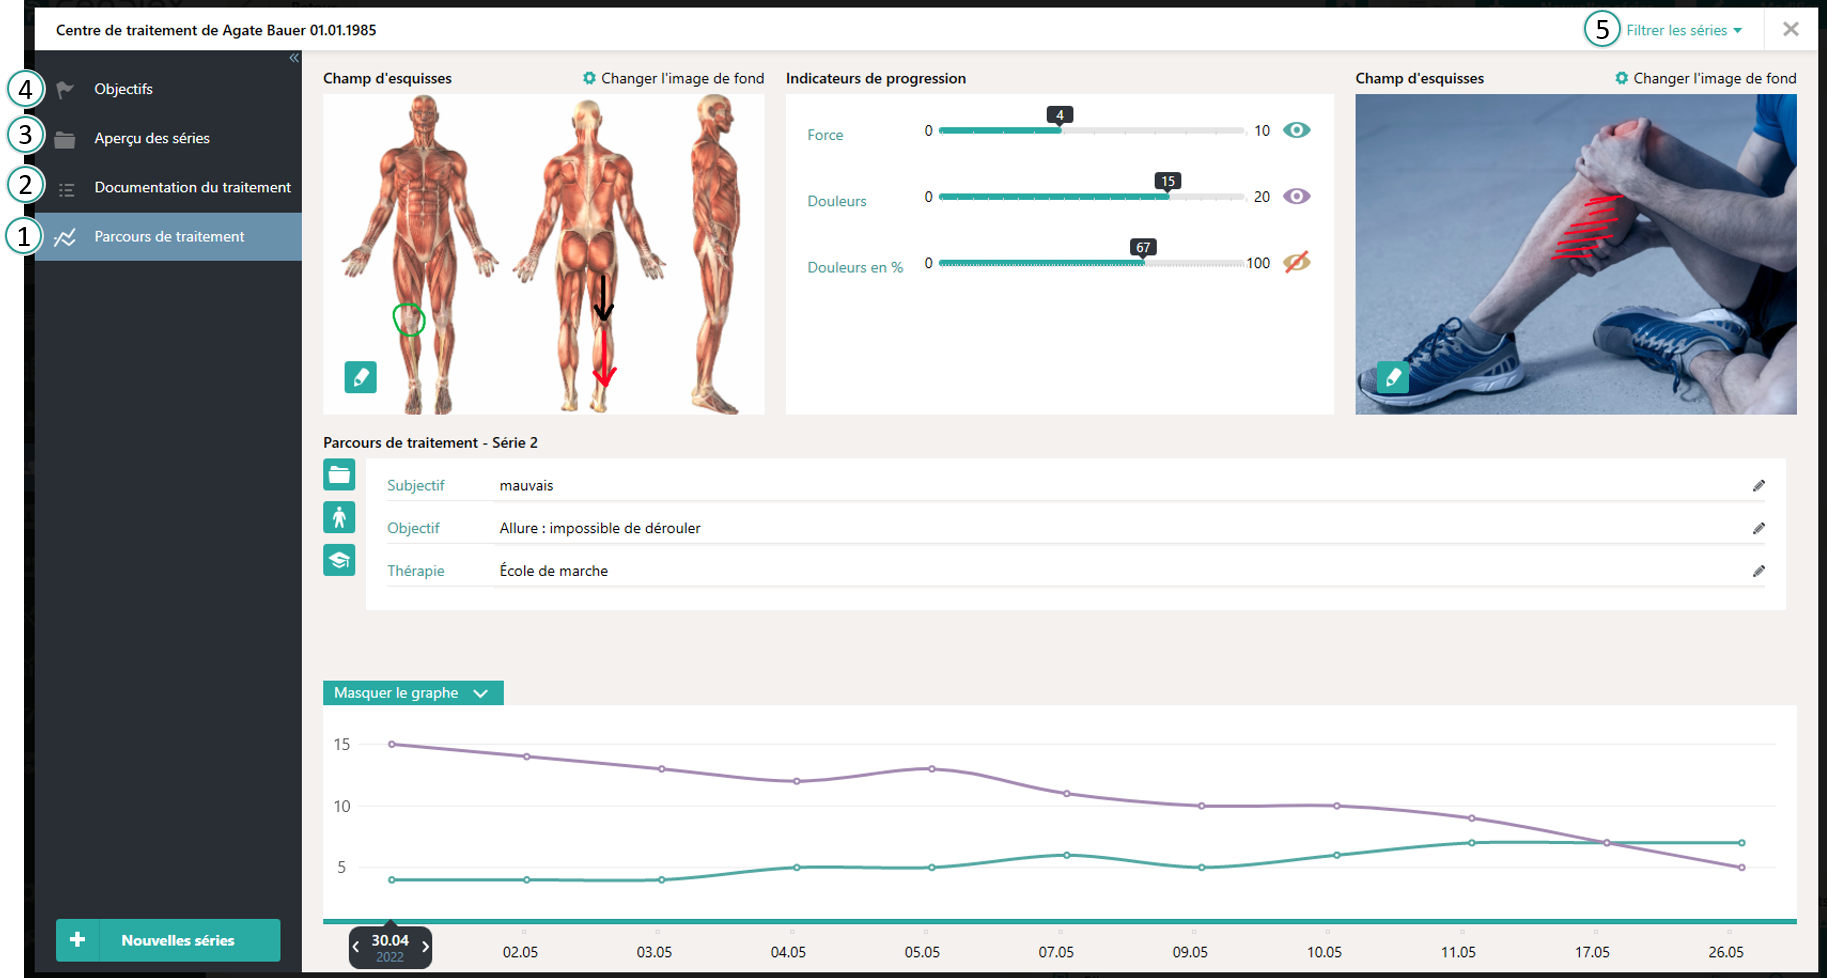This screenshot has width=1827, height=978.
Task: Hide the Douleurs indicator with its eye toggle
Action: (1296, 196)
